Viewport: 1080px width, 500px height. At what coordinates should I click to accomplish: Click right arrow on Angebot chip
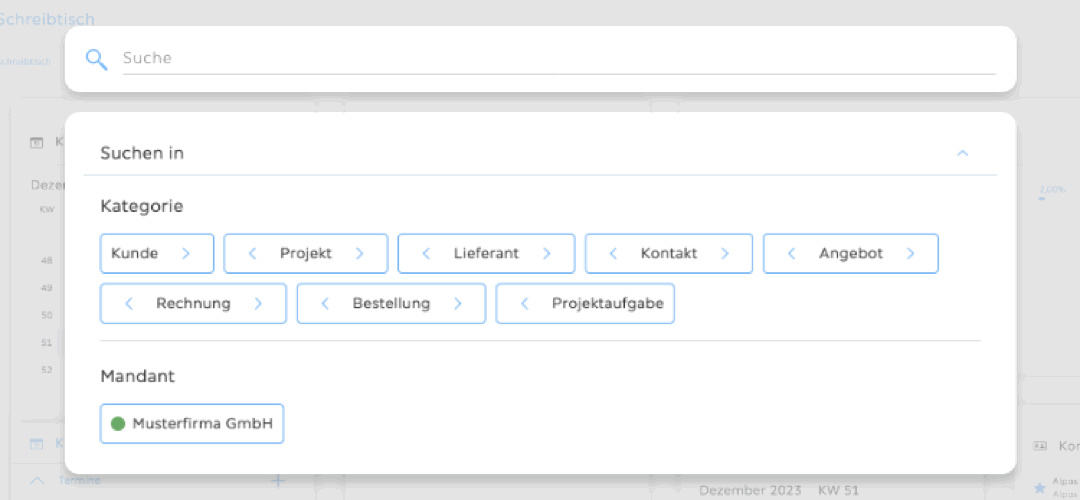[x=910, y=254]
